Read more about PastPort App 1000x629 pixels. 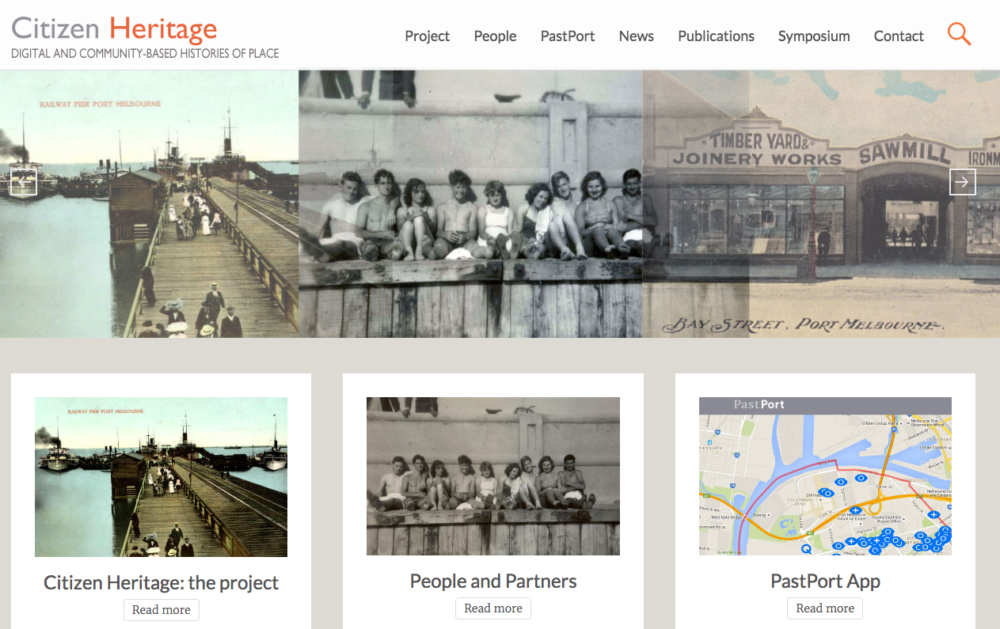tap(825, 609)
